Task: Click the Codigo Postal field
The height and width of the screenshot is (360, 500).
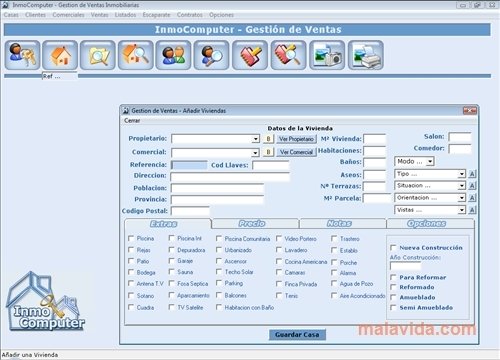Action: click(x=190, y=211)
